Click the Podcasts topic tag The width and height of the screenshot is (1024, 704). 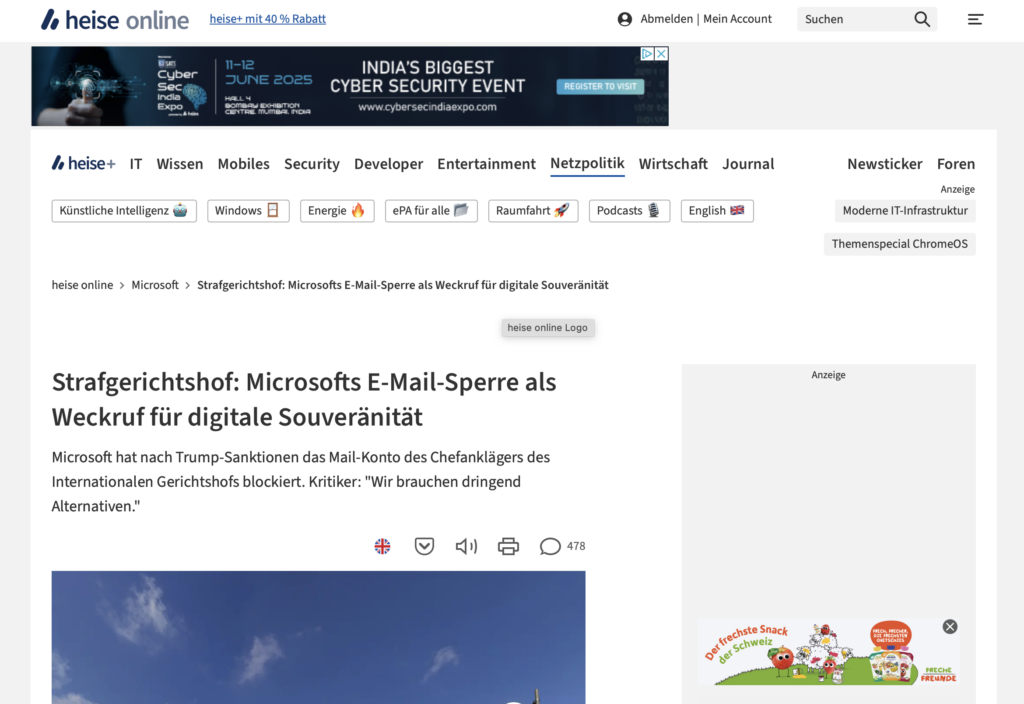pos(630,211)
